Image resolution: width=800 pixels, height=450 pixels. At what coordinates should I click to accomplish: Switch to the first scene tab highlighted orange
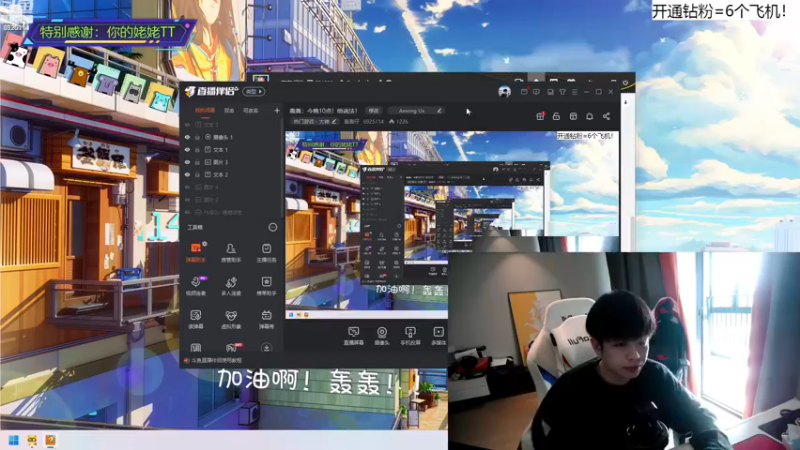coord(205,110)
